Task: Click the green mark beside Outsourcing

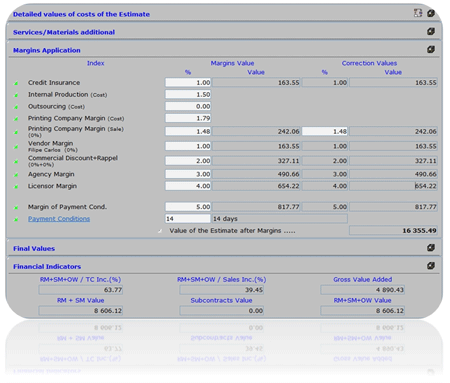Action: tap(16, 107)
